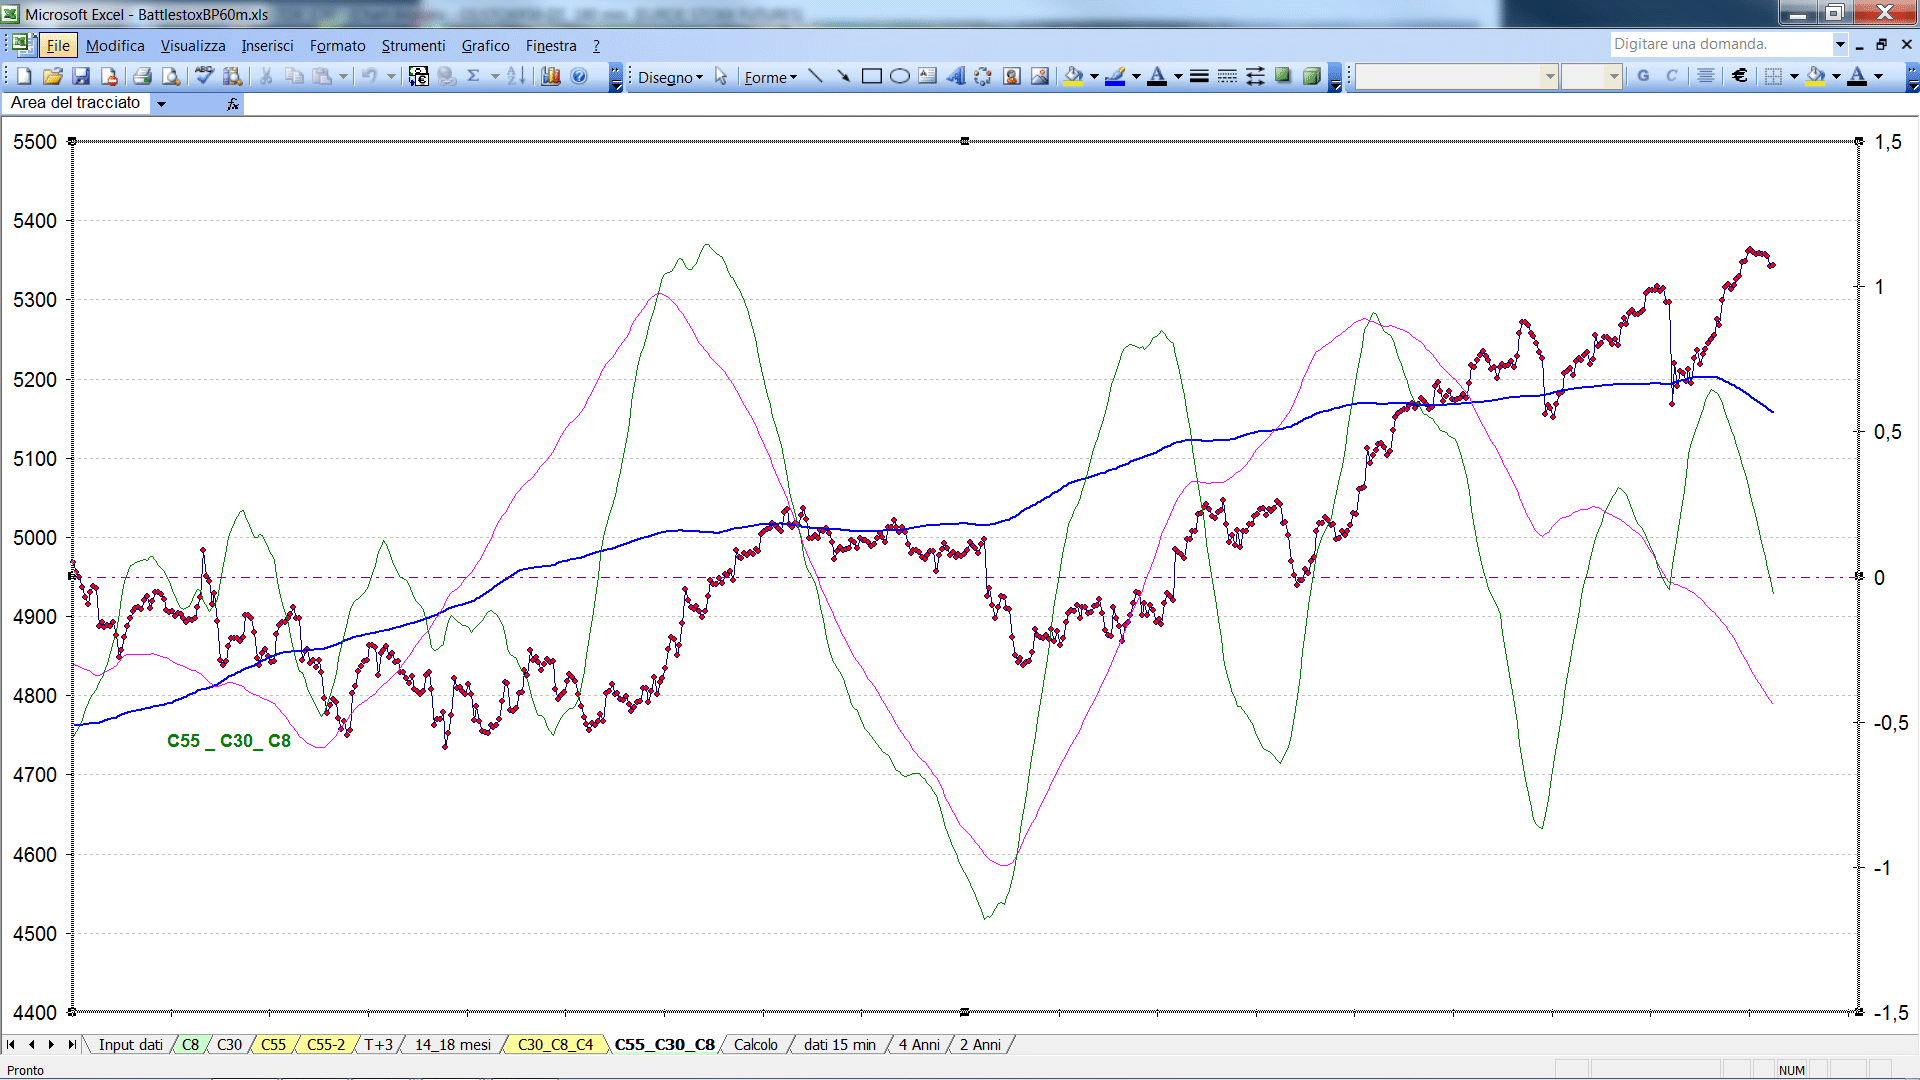Screen dimensions: 1920x1080
Task: Click the fx insert function button
Action: (233, 104)
